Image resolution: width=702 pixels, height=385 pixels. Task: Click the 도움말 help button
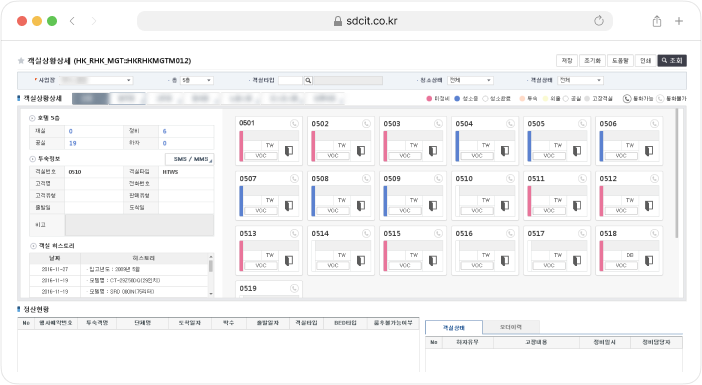click(x=620, y=60)
